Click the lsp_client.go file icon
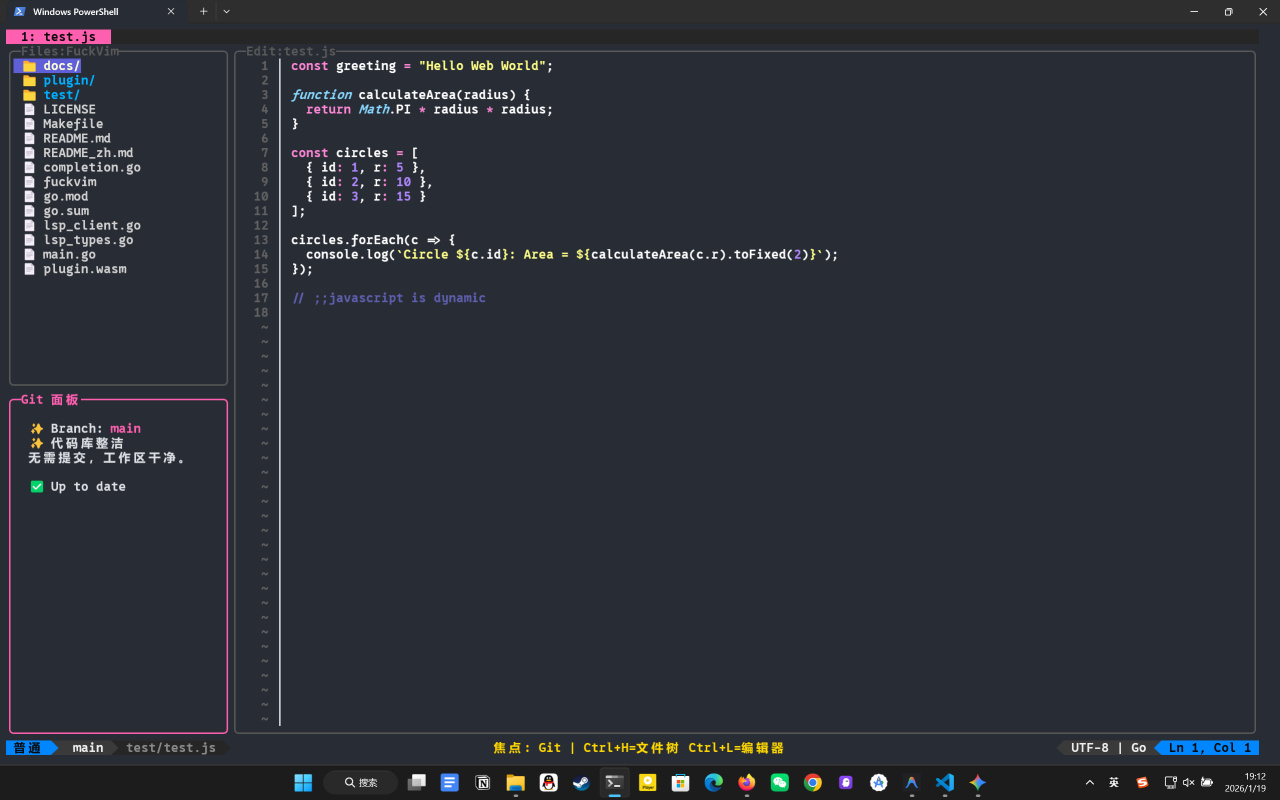Image resolution: width=1280 pixels, height=800 pixels. click(29, 226)
